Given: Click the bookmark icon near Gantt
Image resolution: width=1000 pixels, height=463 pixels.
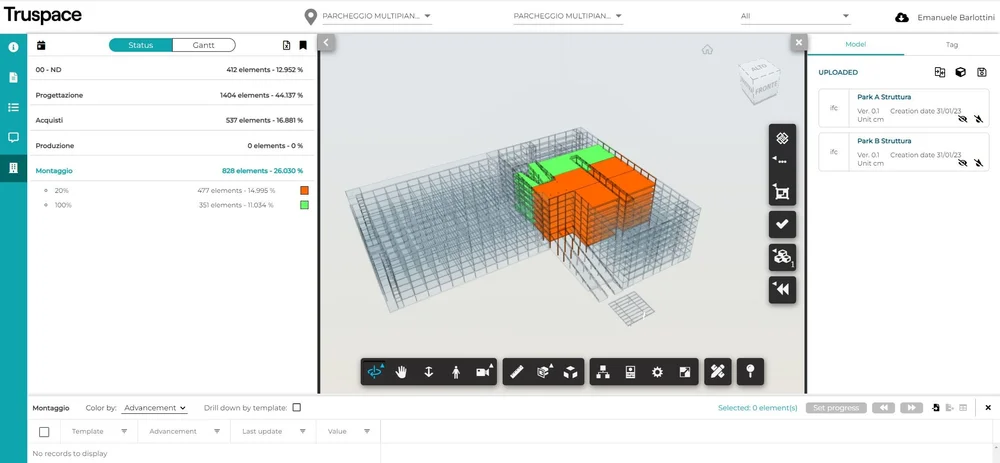Looking at the screenshot, I should [x=303, y=45].
